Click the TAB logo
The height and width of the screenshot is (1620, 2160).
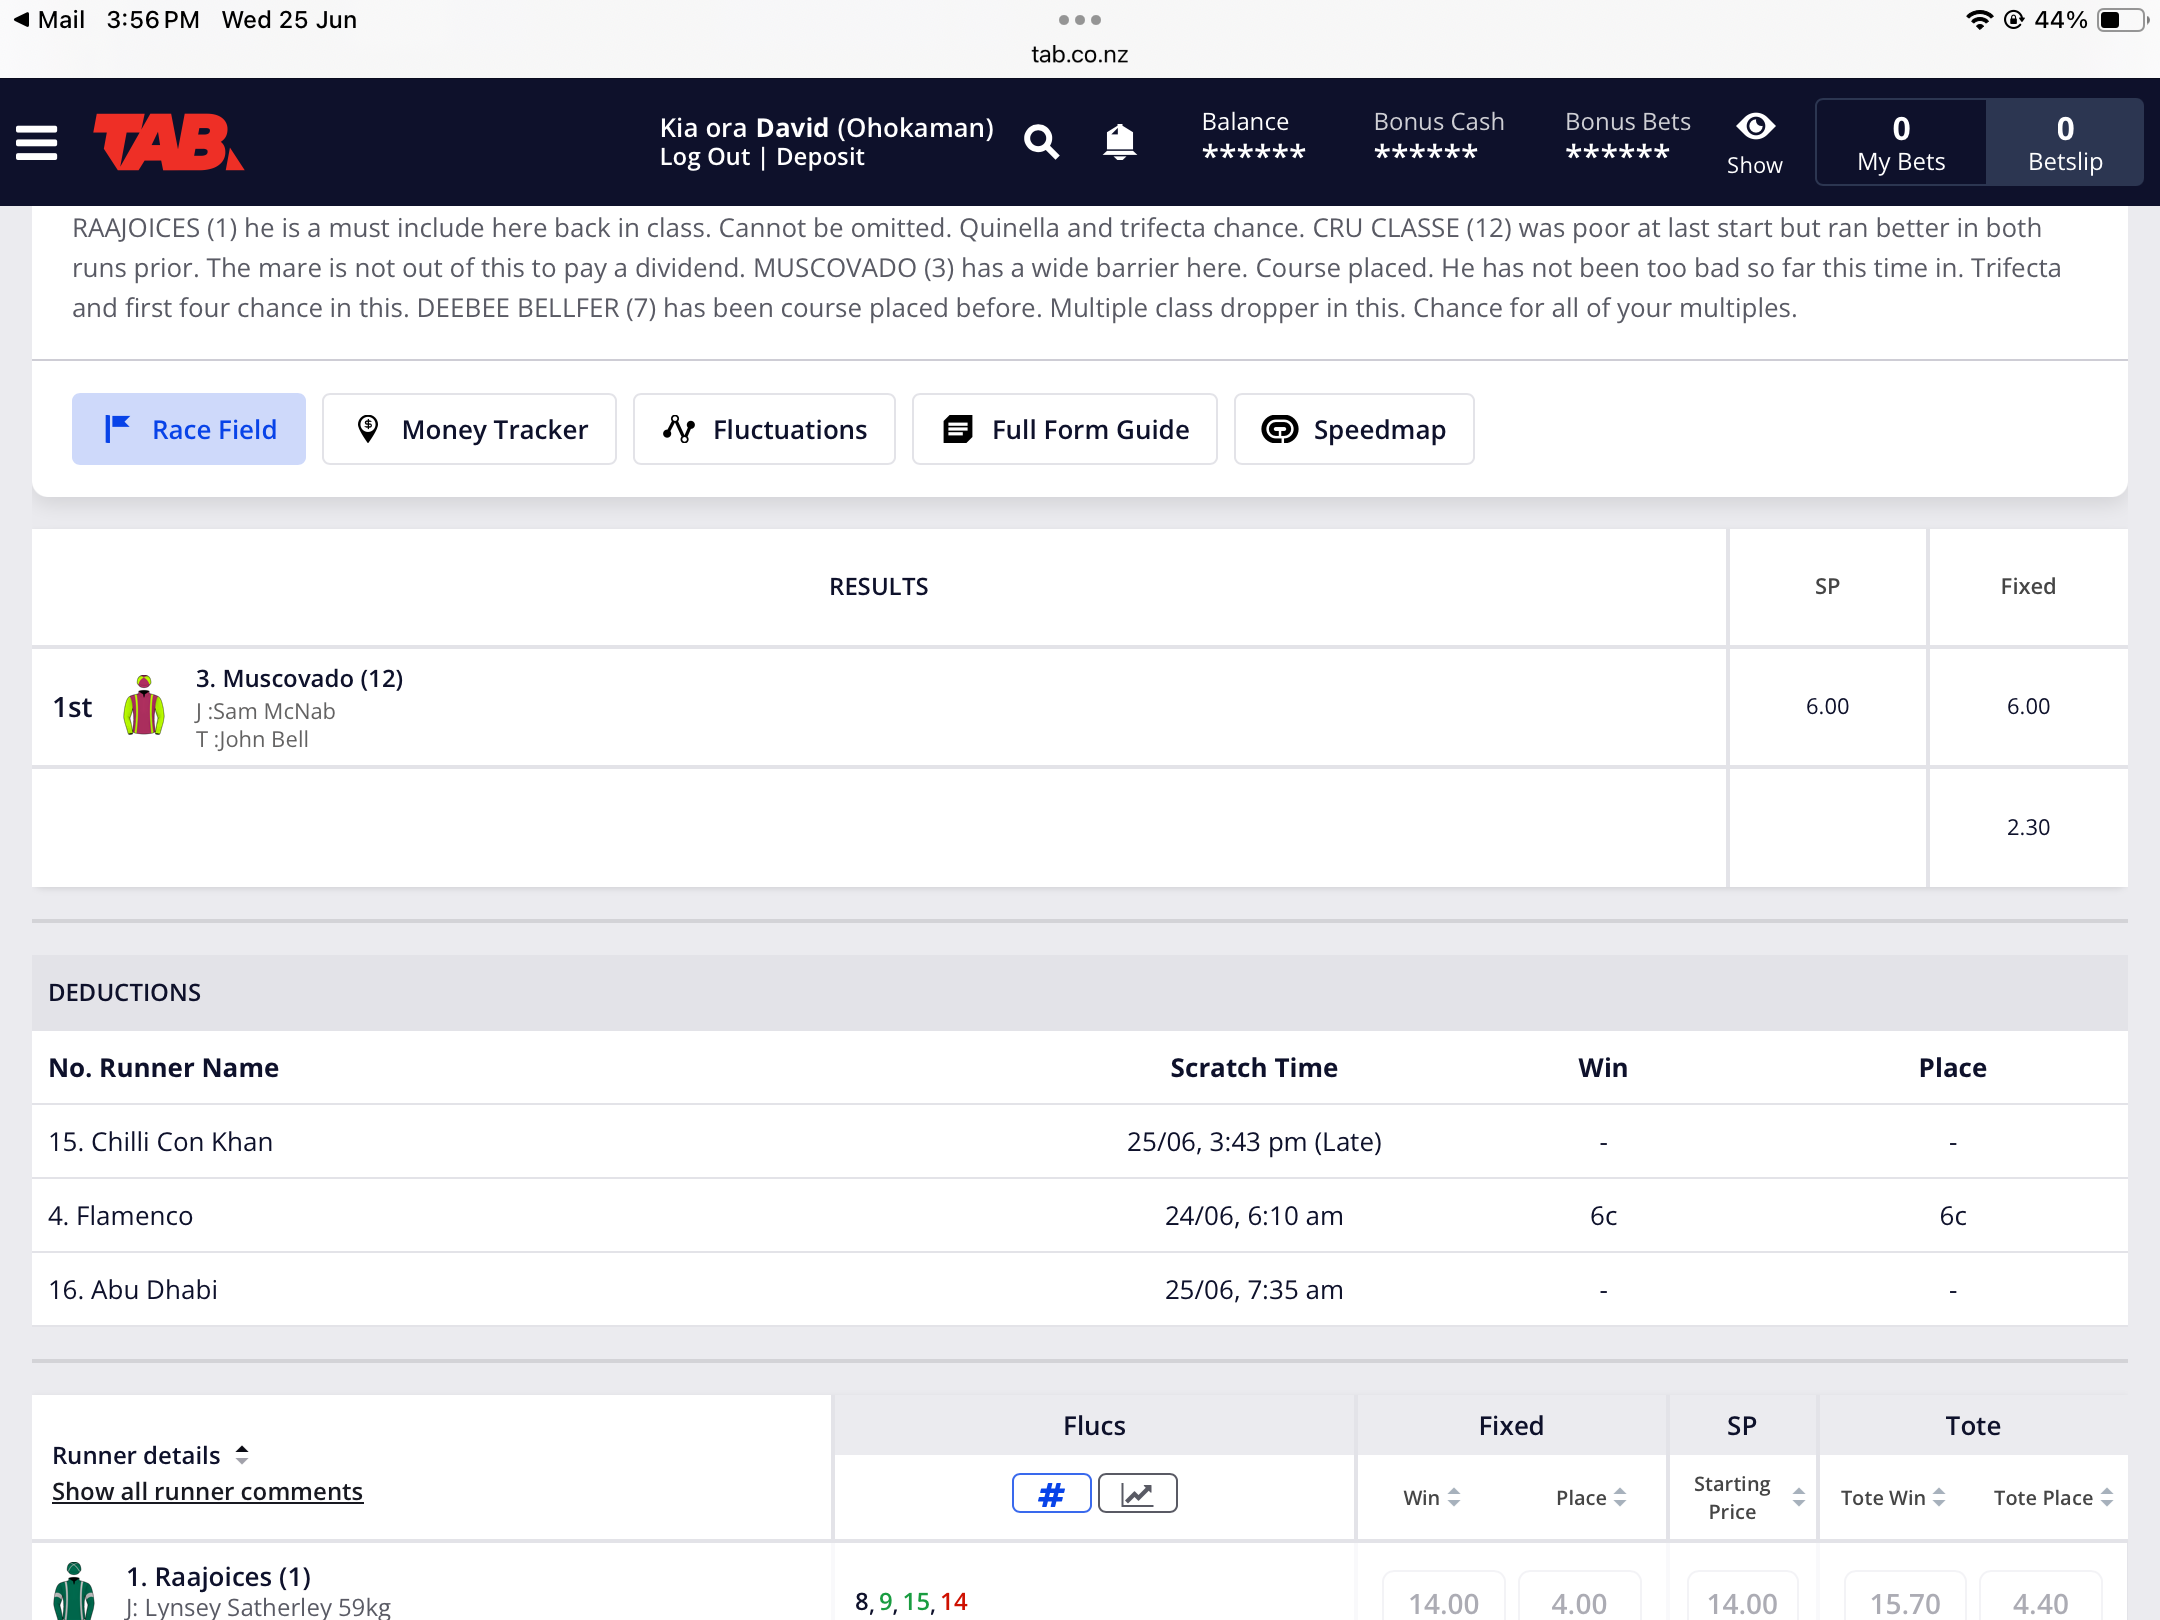168,142
